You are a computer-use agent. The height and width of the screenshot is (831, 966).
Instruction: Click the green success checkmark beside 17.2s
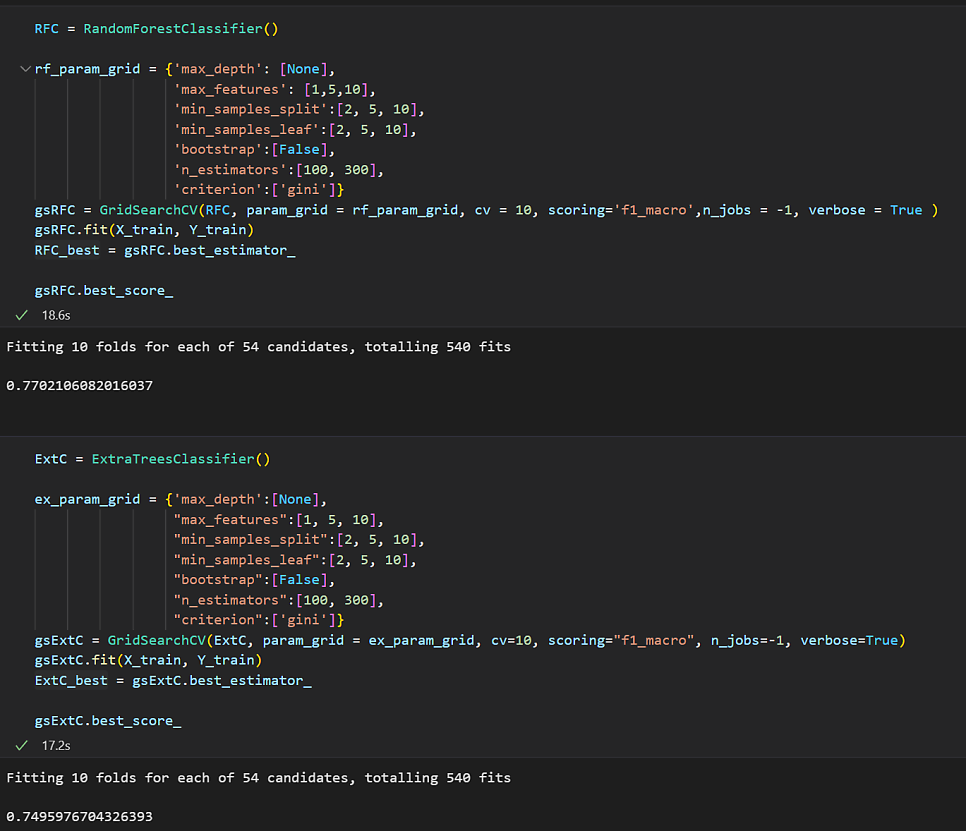tap(22, 746)
